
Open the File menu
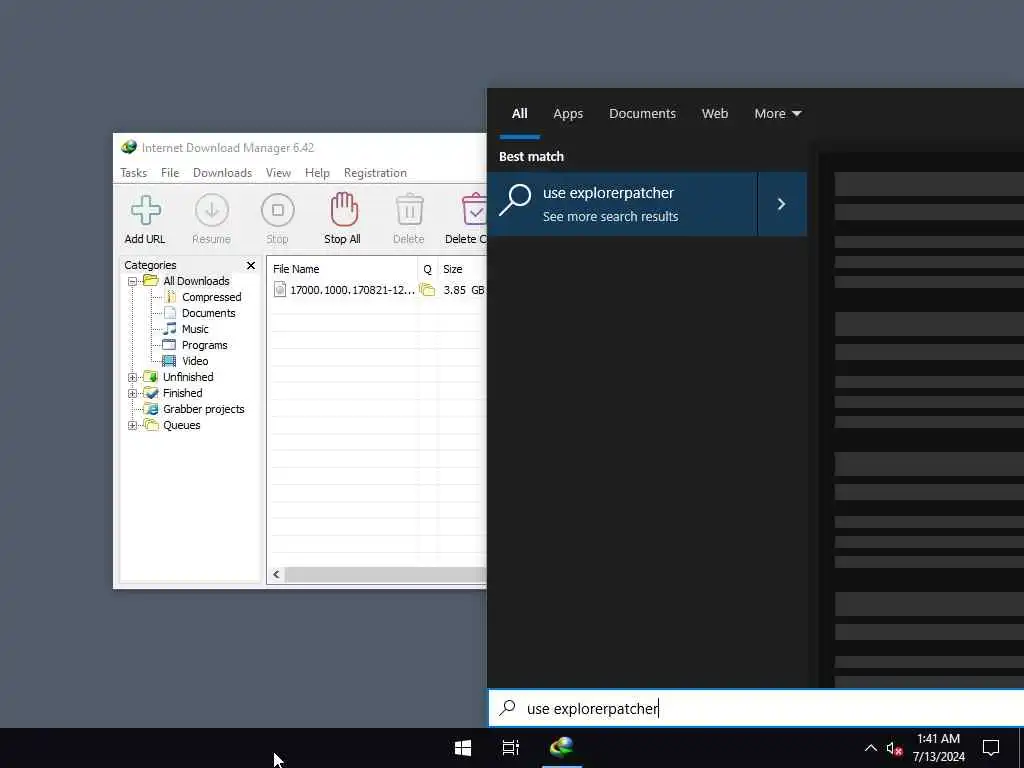coord(170,173)
